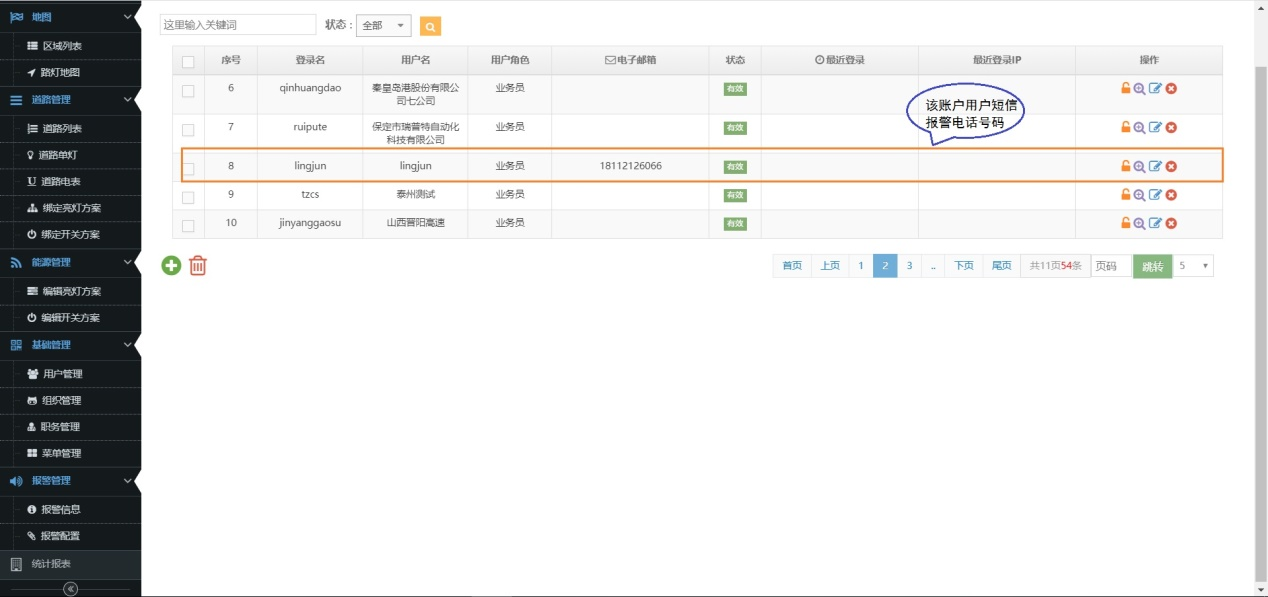
Task: Collapse the sidebar with the bottom arrow icon
Action: 70,589
